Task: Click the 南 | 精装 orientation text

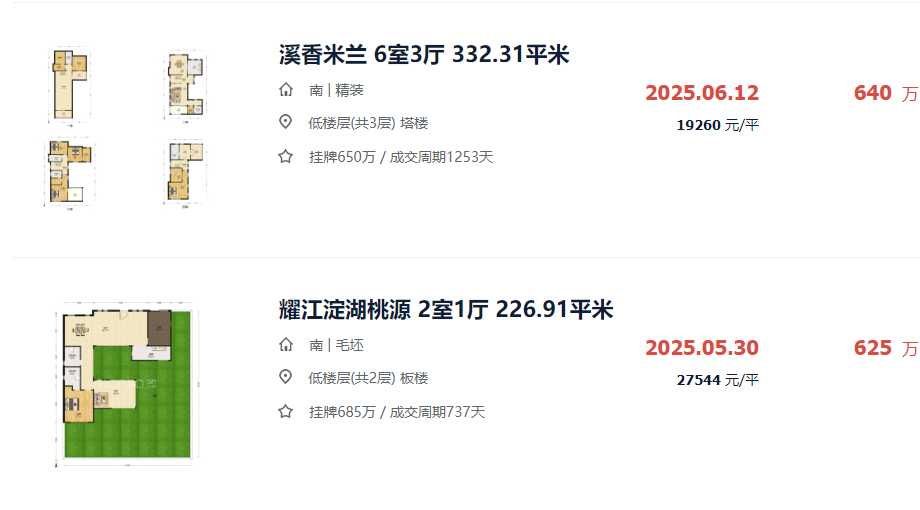Action: 336,90
